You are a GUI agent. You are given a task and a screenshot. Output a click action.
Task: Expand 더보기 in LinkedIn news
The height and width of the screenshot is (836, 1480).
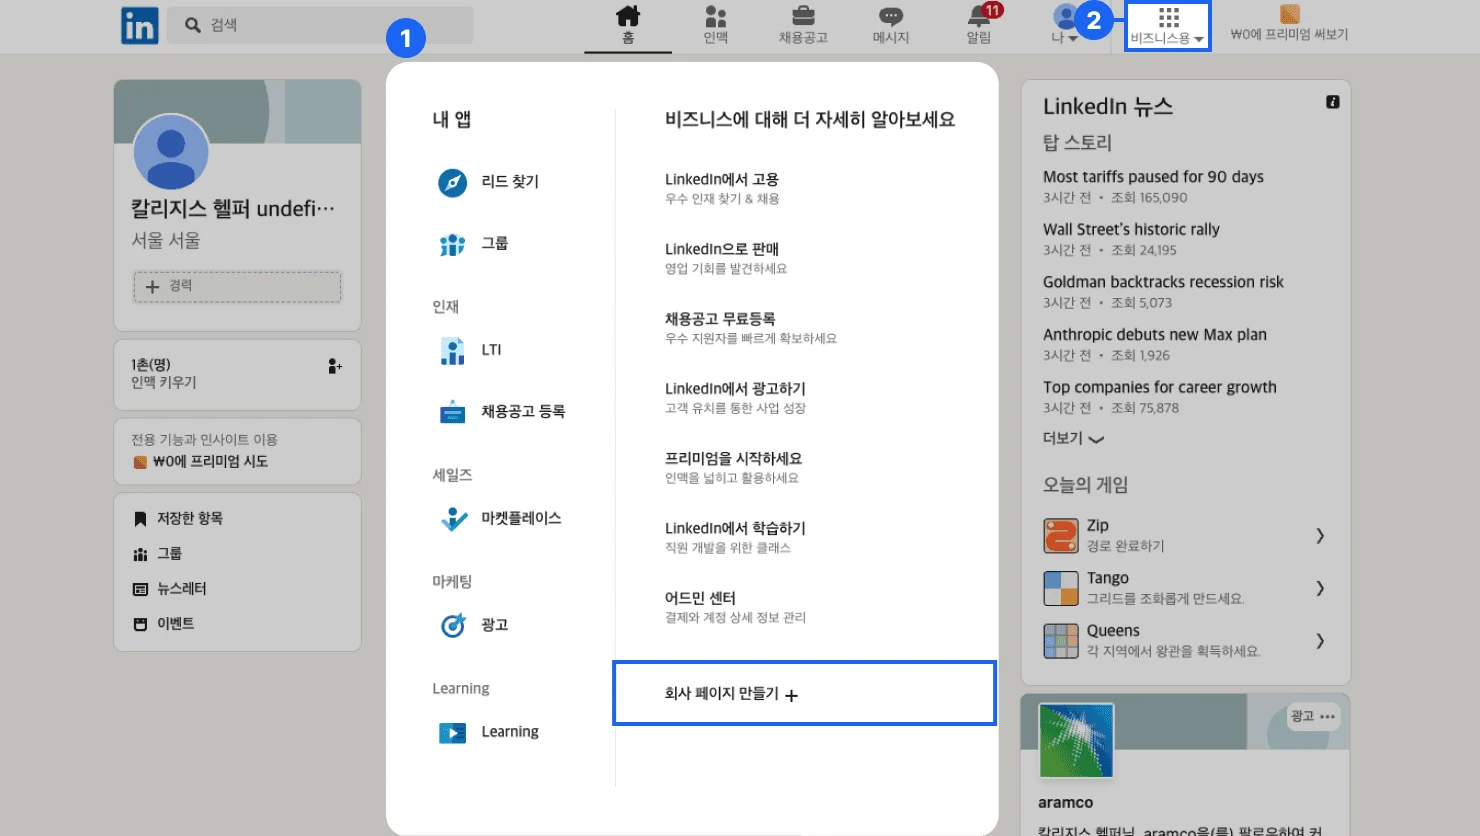[1073, 439]
